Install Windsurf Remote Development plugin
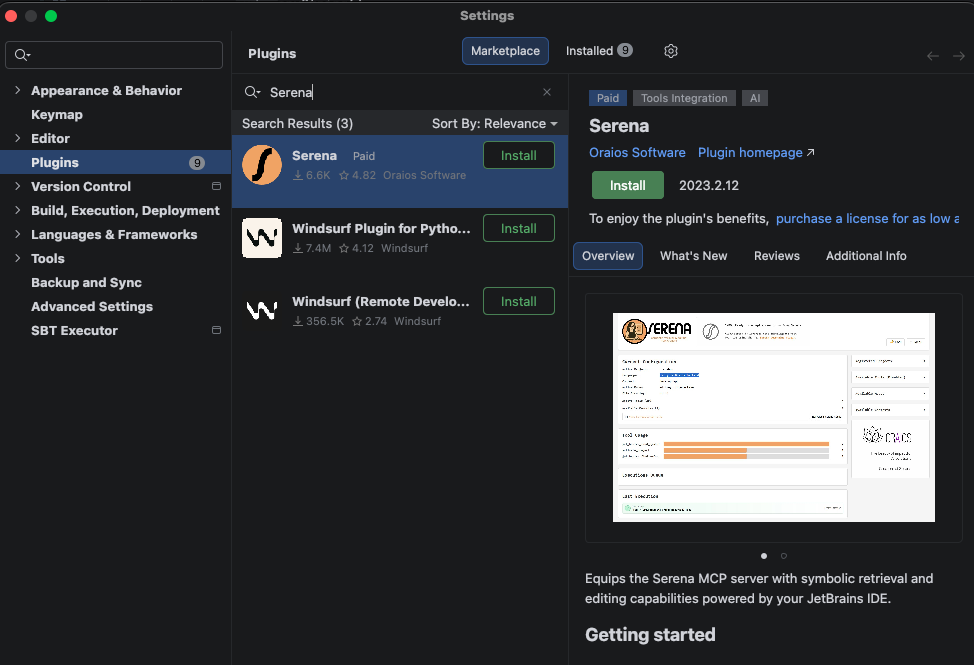This screenshot has width=974, height=665. pyautogui.click(x=519, y=301)
